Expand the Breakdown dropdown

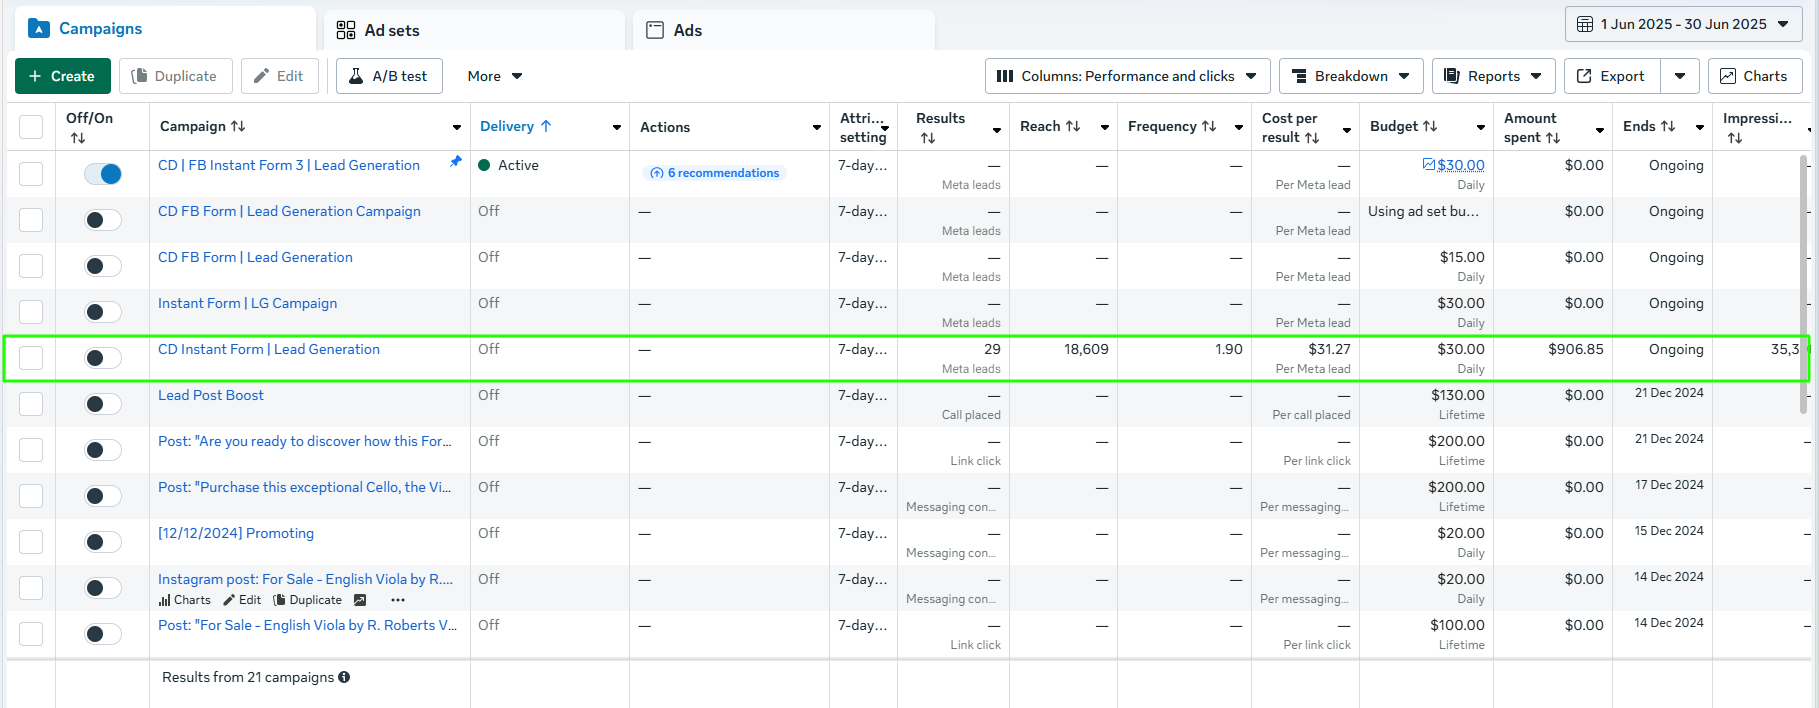point(1350,76)
